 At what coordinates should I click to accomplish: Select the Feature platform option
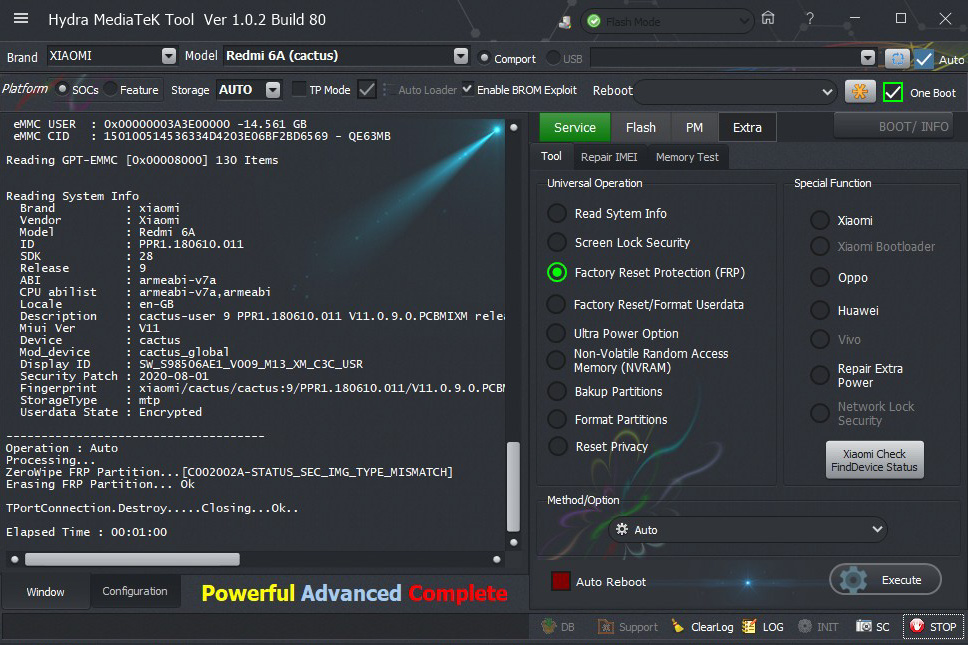coord(111,89)
